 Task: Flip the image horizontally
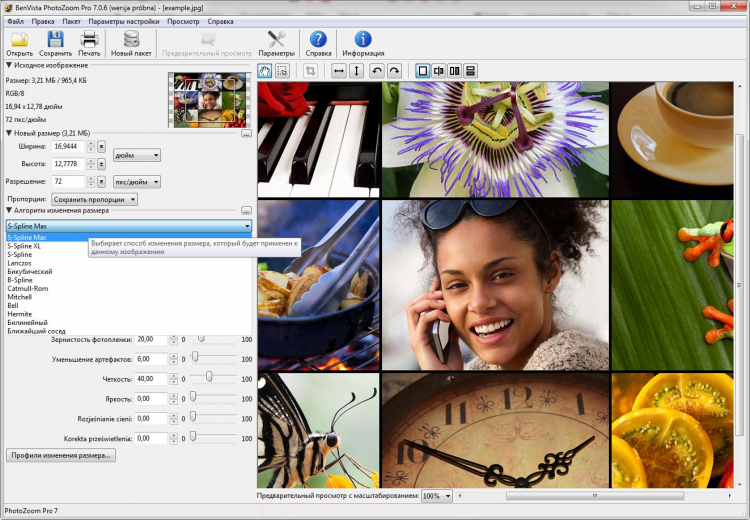point(339,71)
